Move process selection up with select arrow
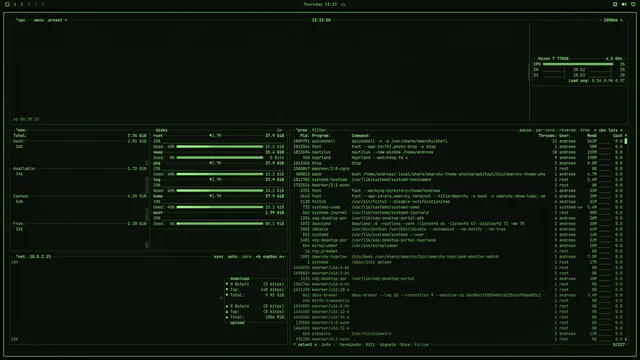Image resolution: width=640 pixels, height=360 pixels. pos(295,345)
